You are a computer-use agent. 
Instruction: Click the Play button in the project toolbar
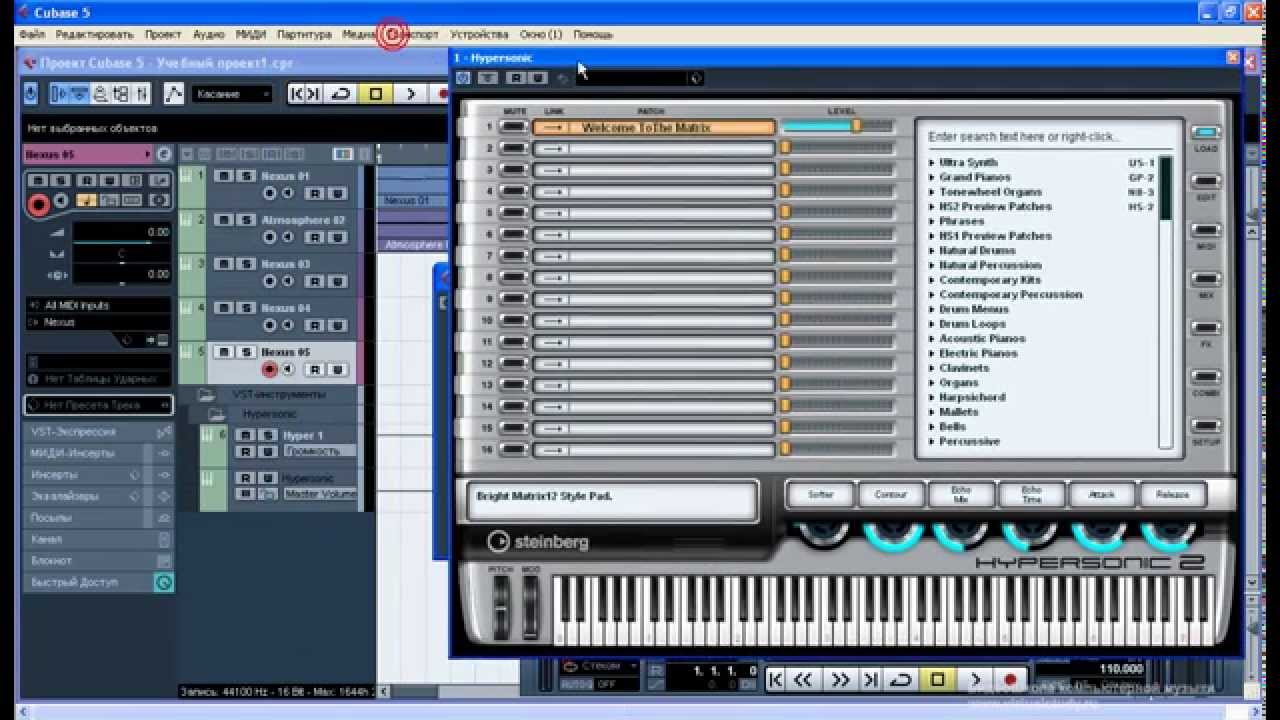click(410, 94)
